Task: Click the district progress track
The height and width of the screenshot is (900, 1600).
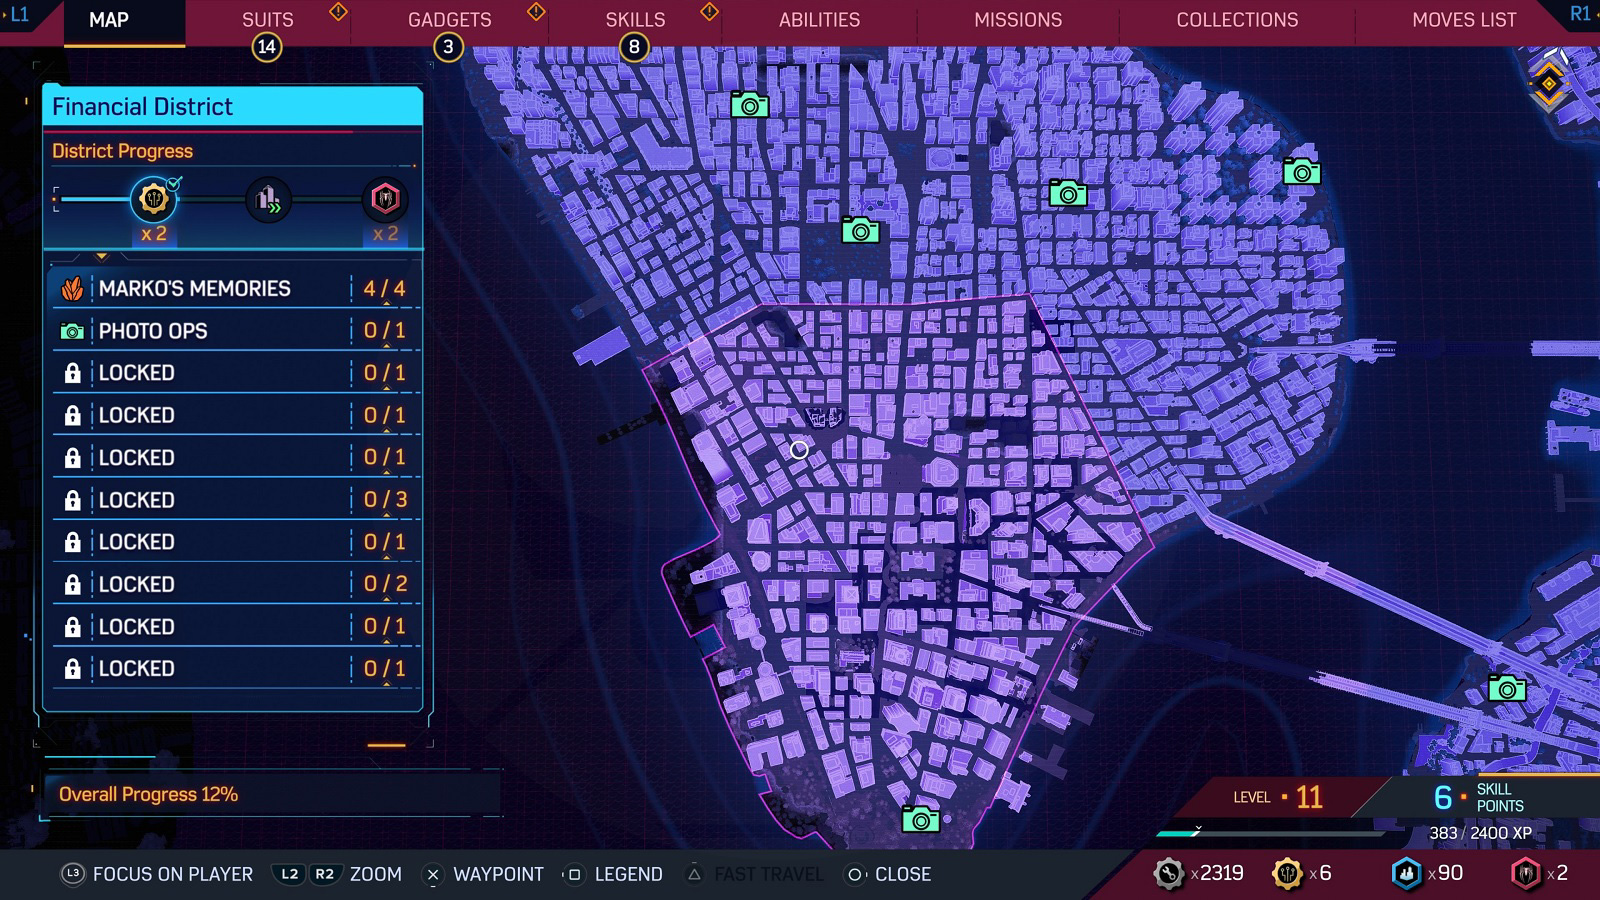Action: click(x=231, y=200)
